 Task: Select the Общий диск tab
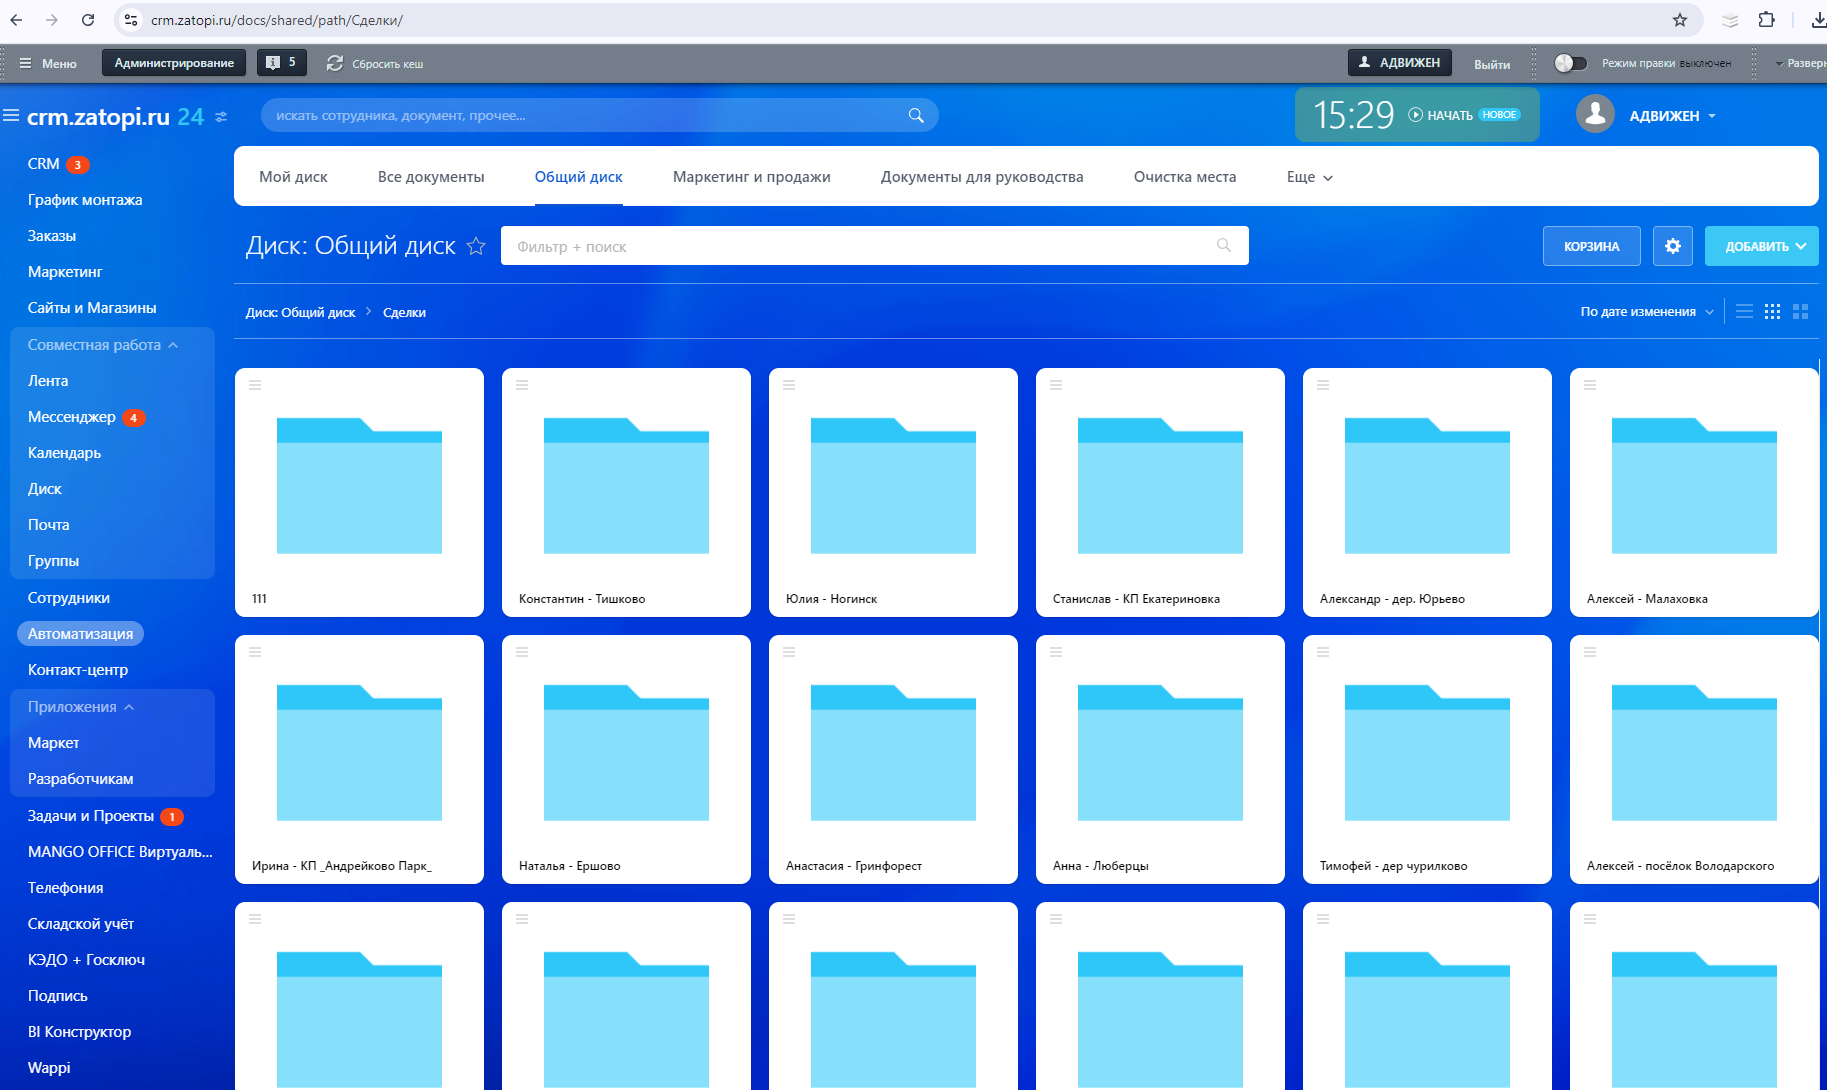[x=578, y=177]
